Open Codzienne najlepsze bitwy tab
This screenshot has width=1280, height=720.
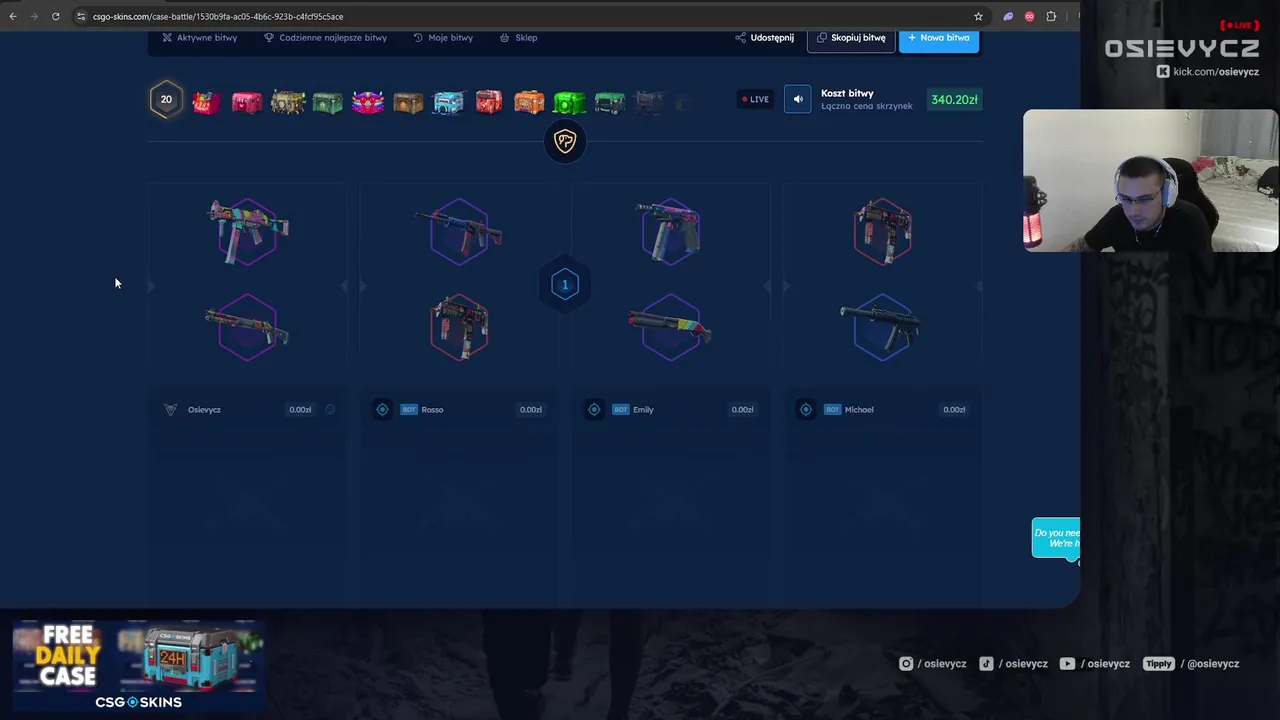click(325, 37)
